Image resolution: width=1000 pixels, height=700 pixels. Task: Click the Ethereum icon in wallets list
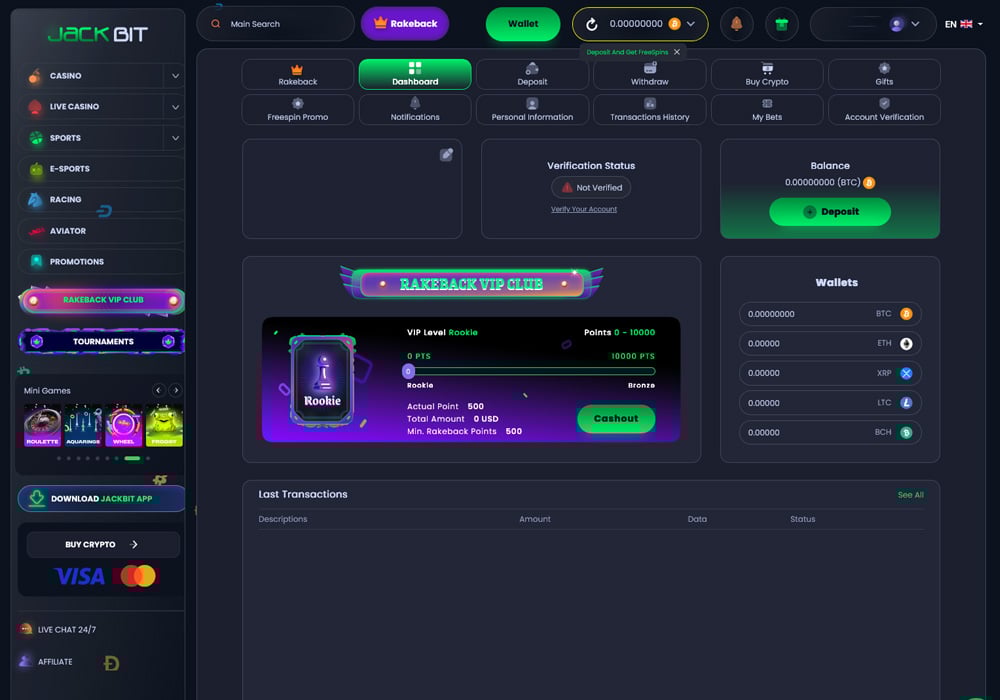906,343
